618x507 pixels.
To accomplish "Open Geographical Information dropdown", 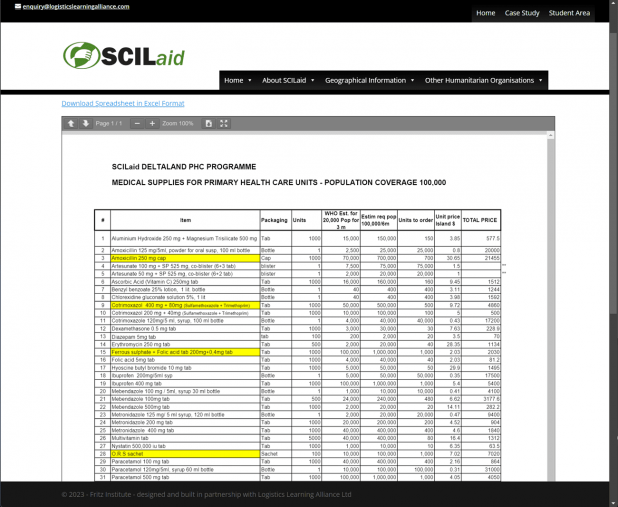I will [x=369, y=80].
